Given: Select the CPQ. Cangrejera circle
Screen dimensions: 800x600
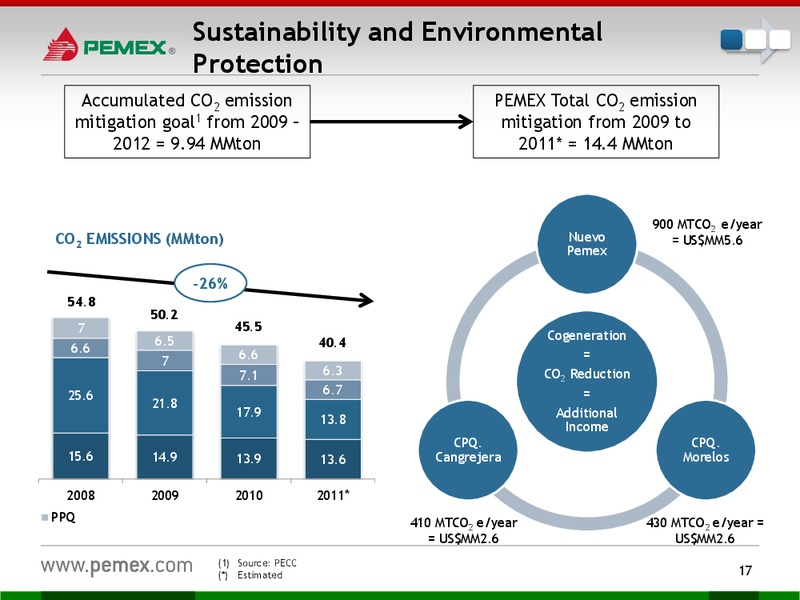Looking at the screenshot, I should pyautogui.click(x=468, y=450).
